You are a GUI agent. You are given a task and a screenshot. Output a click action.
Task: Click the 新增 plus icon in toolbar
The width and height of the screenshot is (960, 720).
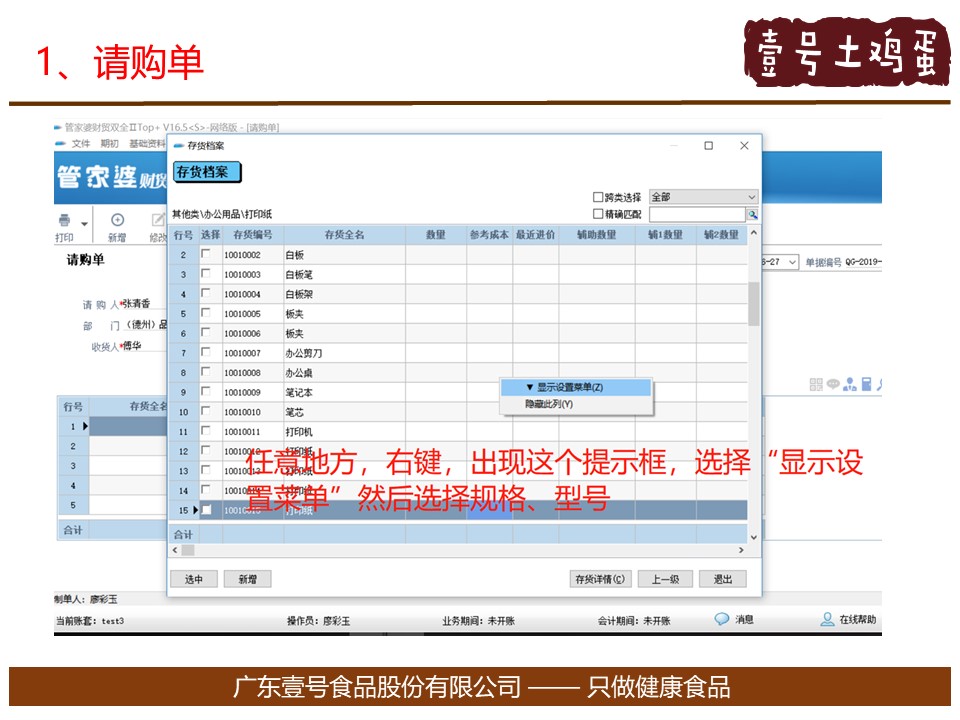[x=117, y=221]
